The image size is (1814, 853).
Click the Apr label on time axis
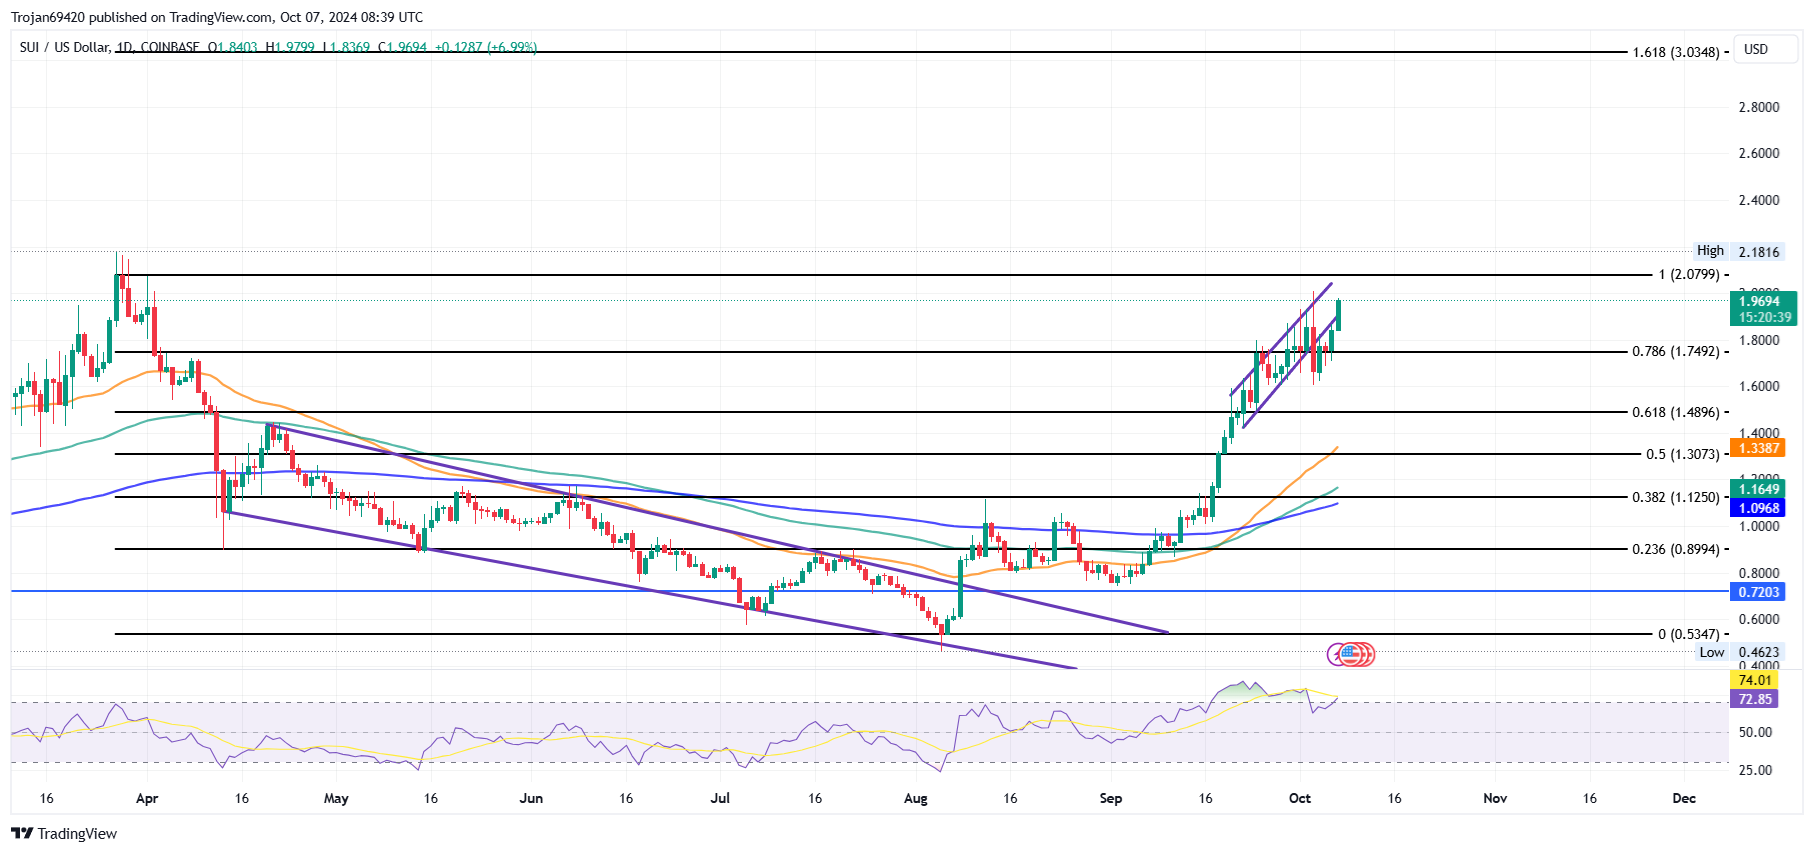(x=147, y=798)
